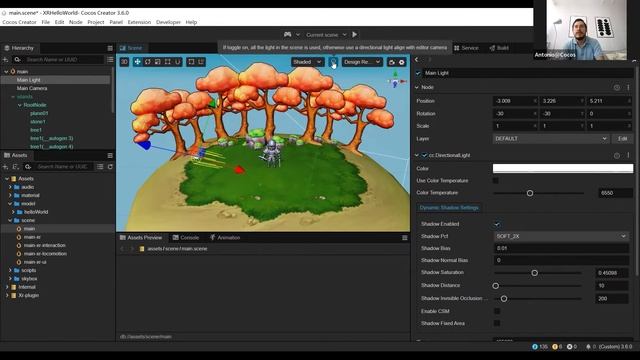The width and height of the screenshot is (640, 360).
Task: Enable Shadow Fixed Area checkbox
Action: (497, 323)
